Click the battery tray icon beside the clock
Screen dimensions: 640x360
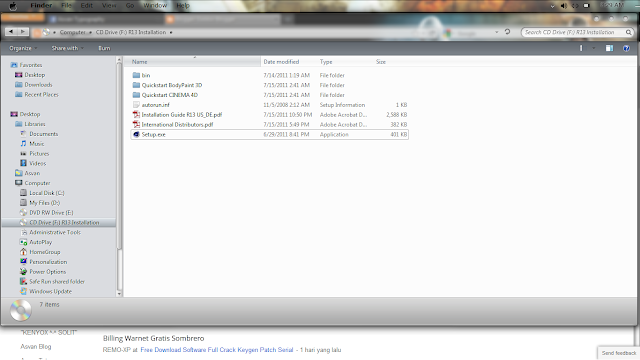587,6
